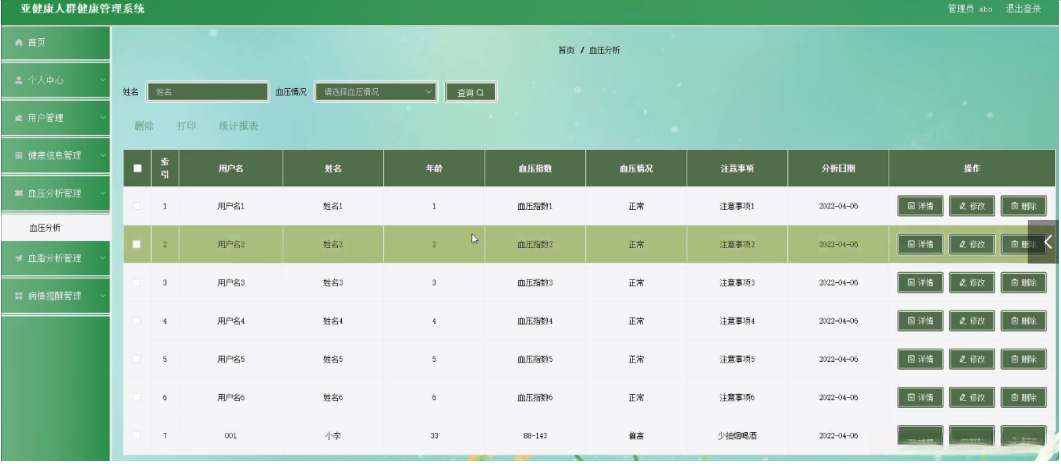1061x464 pixels.
Task: Click the home icon beside 首页
Action: click(x=19, y=43)
